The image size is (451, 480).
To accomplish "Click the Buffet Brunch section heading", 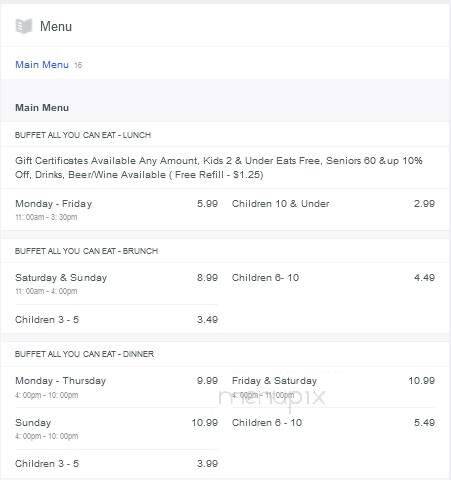I will 86,251.
